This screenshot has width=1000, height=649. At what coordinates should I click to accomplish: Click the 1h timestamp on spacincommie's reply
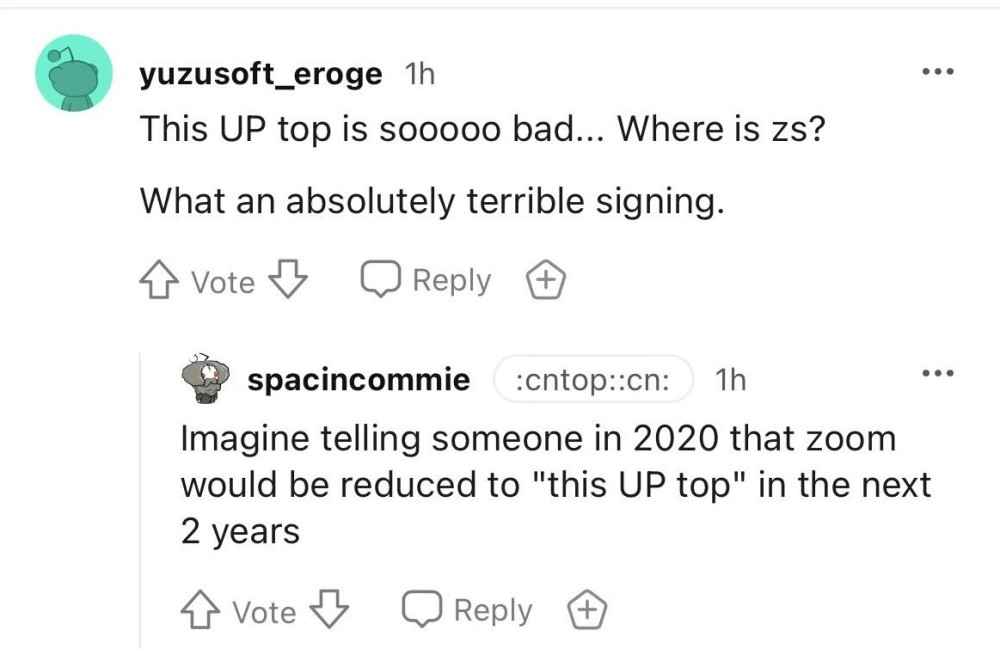731,380
